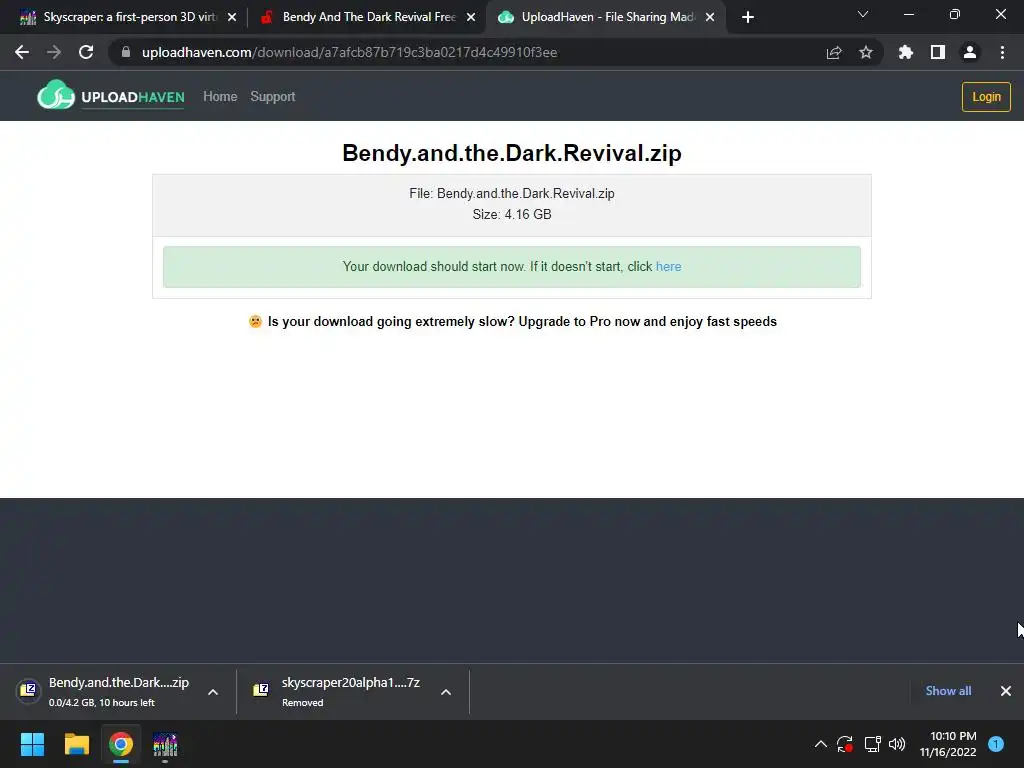This screenshot has height=768, width=1024.
Task: View site information via lock icon
Action: pos(125,52)
